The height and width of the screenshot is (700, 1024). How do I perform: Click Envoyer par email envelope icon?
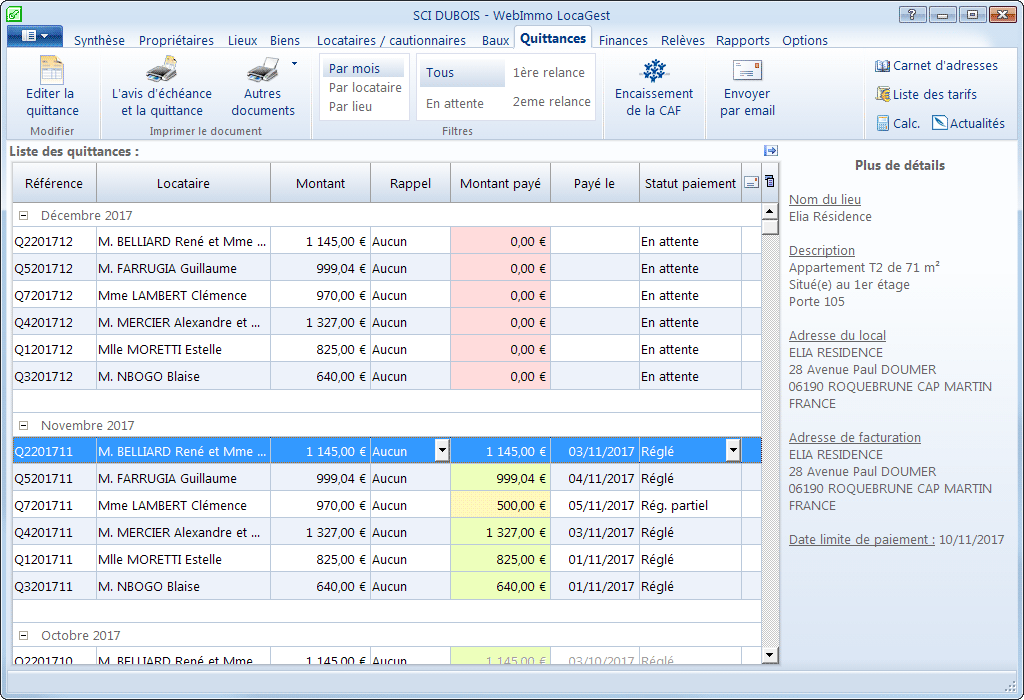(x=747, y=72)
